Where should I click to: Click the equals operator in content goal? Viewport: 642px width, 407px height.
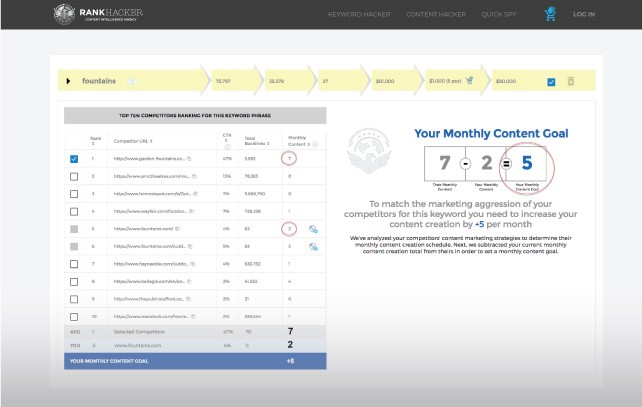click(506, 164)
